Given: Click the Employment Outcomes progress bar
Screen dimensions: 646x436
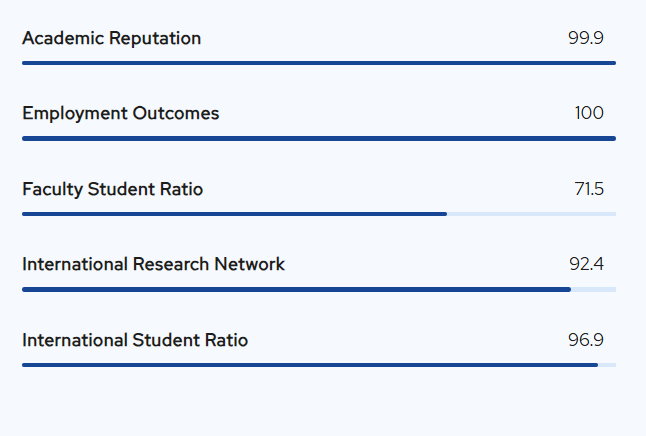Looking at the screenshot, I should [318, 138].
